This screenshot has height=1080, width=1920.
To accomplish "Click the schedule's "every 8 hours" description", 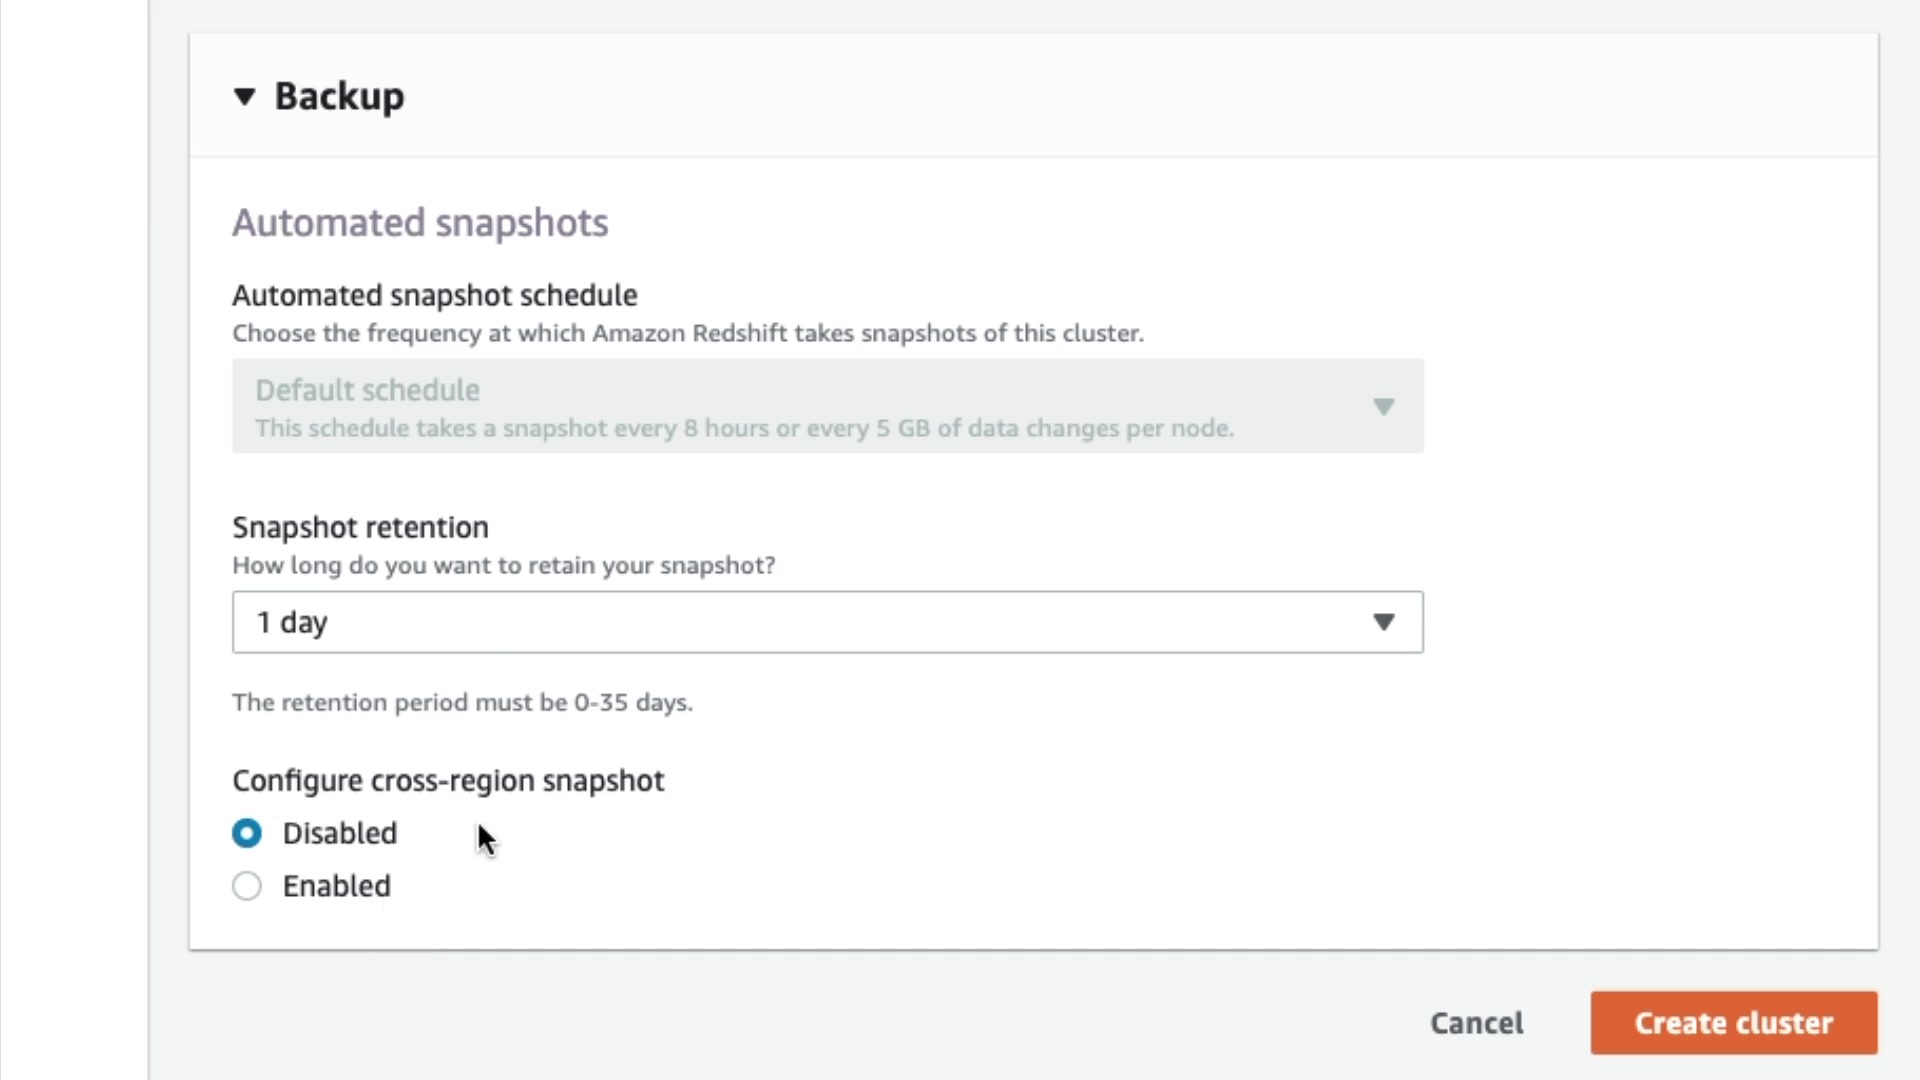I will click(x=744, y=428).
